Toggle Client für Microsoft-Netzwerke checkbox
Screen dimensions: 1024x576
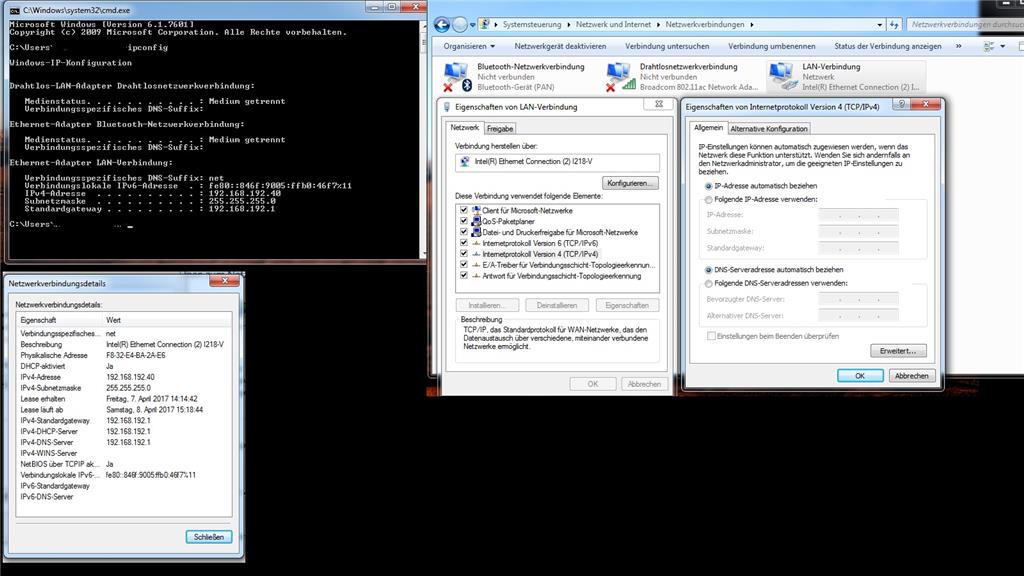point(464,210)
